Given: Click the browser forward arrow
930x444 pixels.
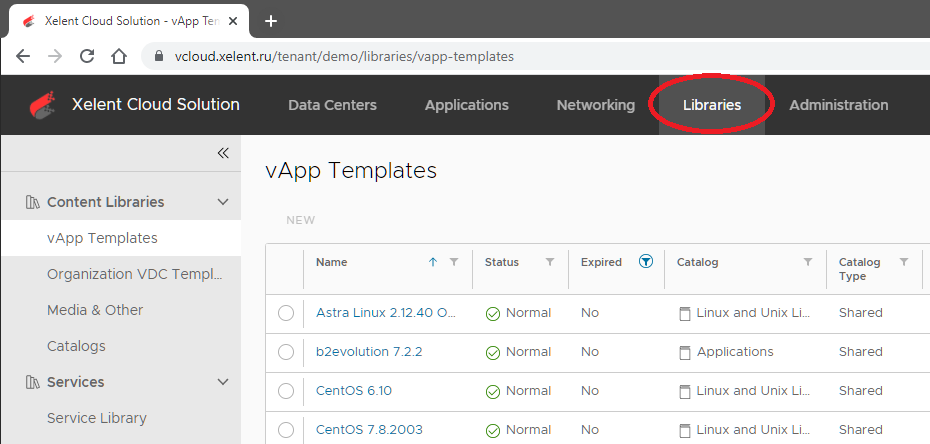Looking at the screenshot, I should (55, 56).
